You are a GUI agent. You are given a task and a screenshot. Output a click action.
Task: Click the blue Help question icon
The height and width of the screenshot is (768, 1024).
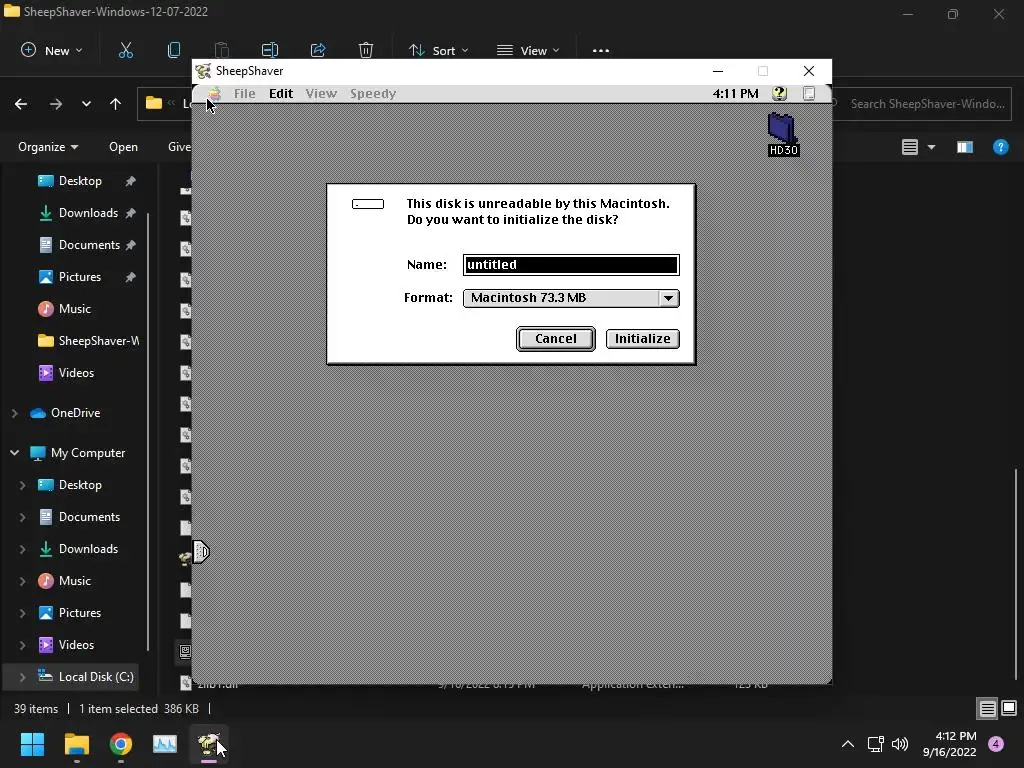click(x=1000, y=147)
